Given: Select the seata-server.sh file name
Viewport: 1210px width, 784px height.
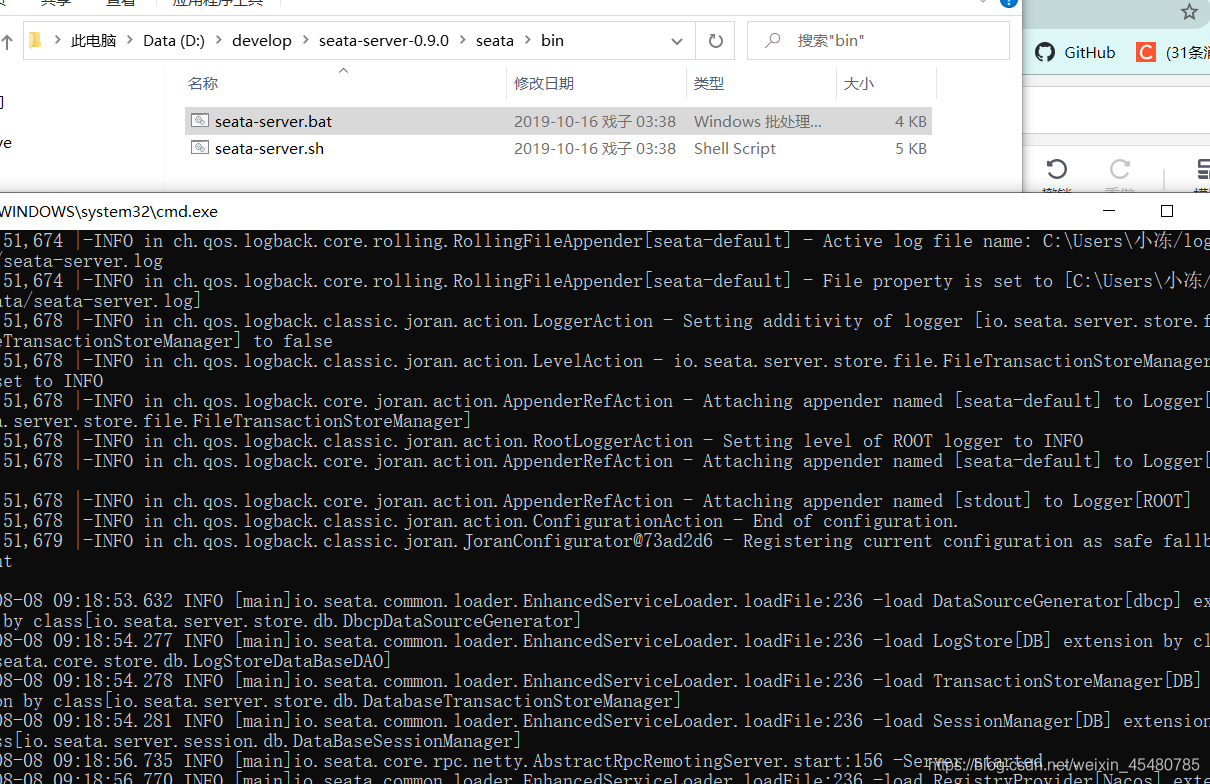Looking at the screenshot, I should (269, 148).
